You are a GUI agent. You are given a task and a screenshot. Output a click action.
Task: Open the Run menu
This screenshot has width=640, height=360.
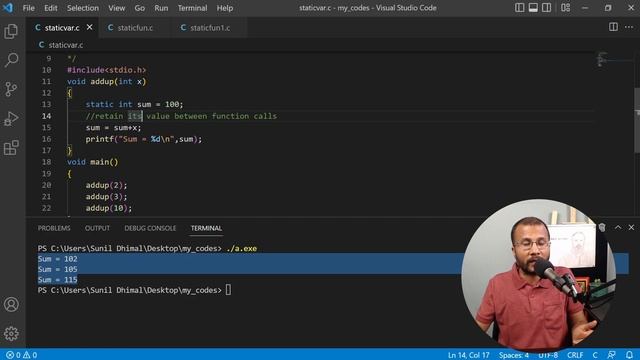coord(161,8)
